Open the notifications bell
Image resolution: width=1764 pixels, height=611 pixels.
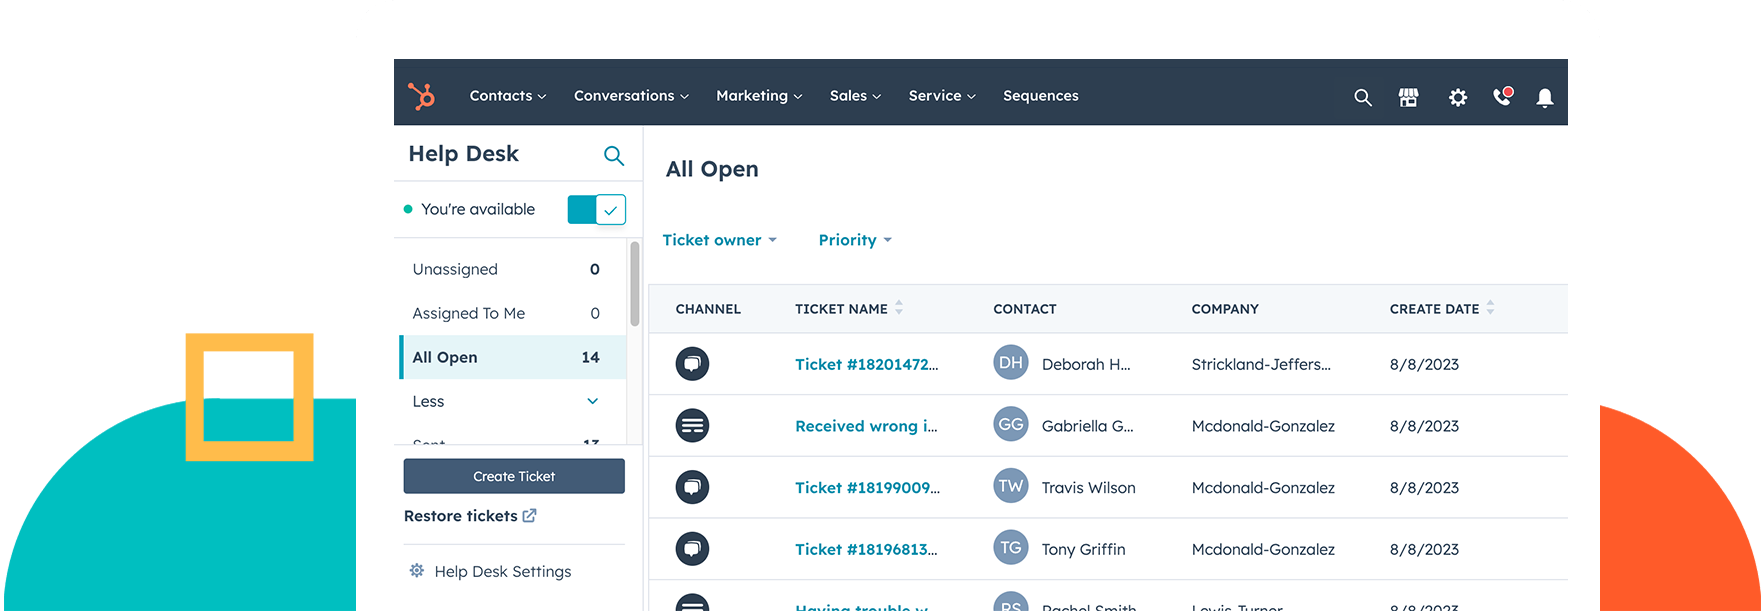[x=1545, y=97]
